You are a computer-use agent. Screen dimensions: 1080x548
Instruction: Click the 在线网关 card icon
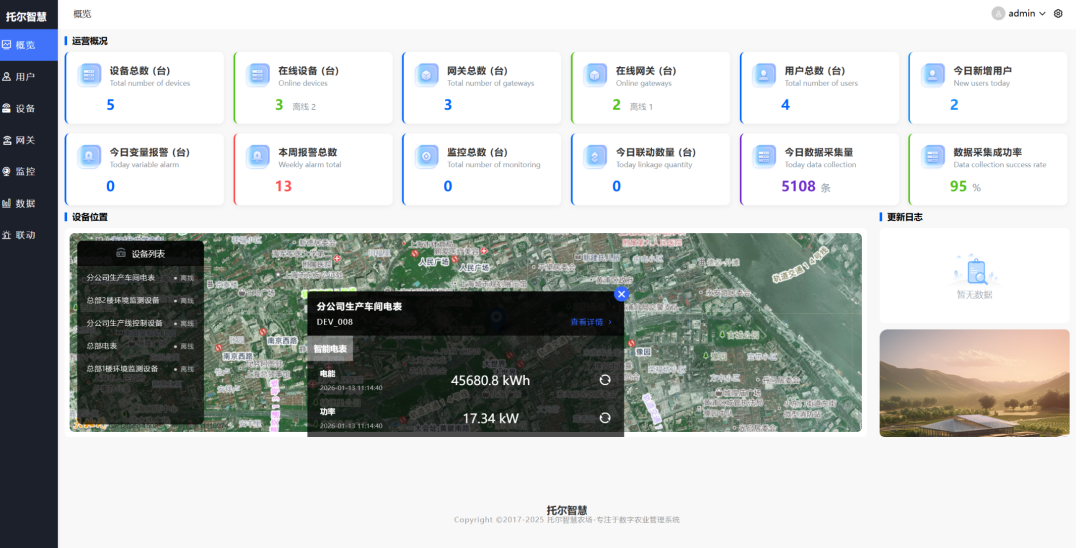(595, 74)
